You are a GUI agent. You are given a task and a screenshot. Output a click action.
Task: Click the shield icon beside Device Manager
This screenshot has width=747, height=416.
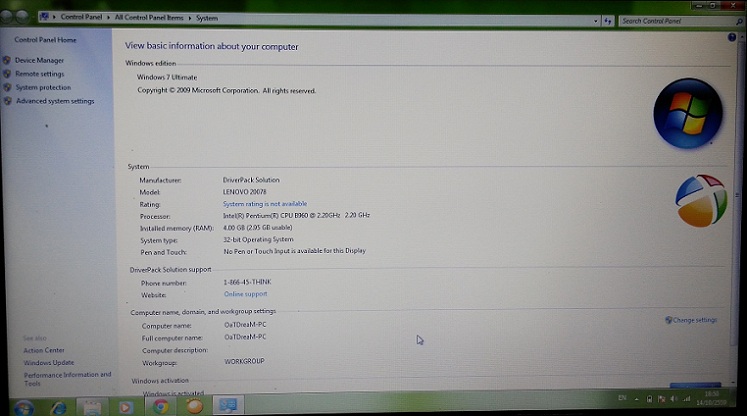(7, 61)
